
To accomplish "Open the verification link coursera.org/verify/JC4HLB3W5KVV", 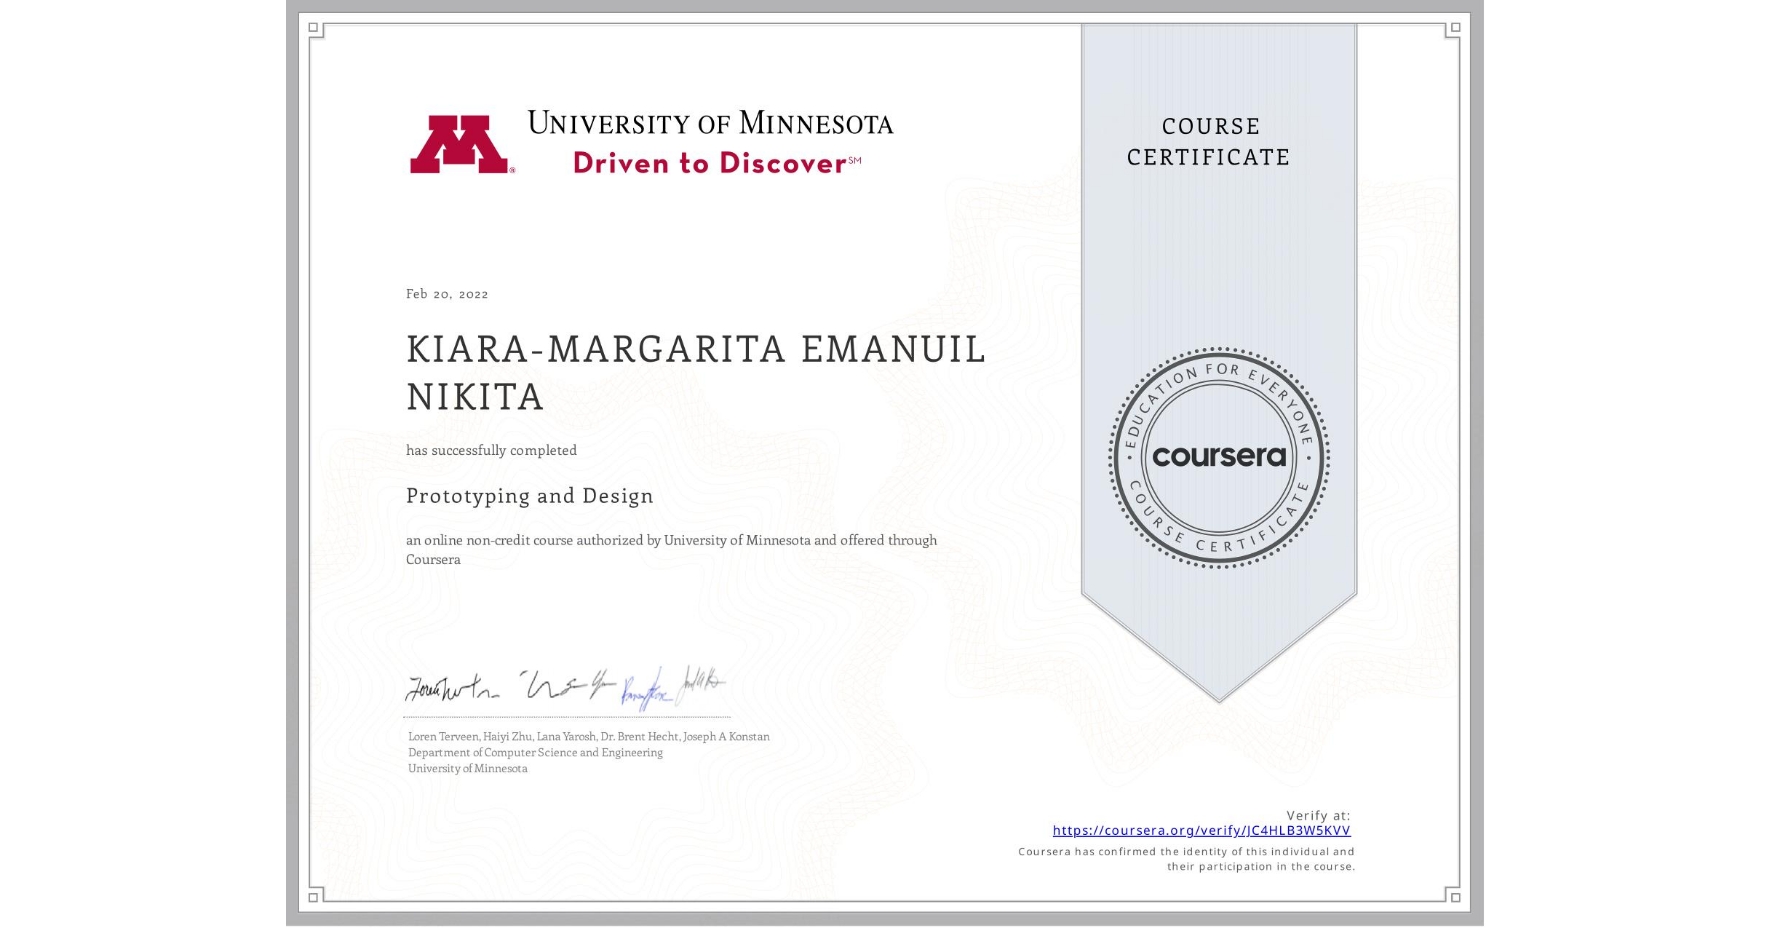I will pyautogui.click(x=1201, y=829).
